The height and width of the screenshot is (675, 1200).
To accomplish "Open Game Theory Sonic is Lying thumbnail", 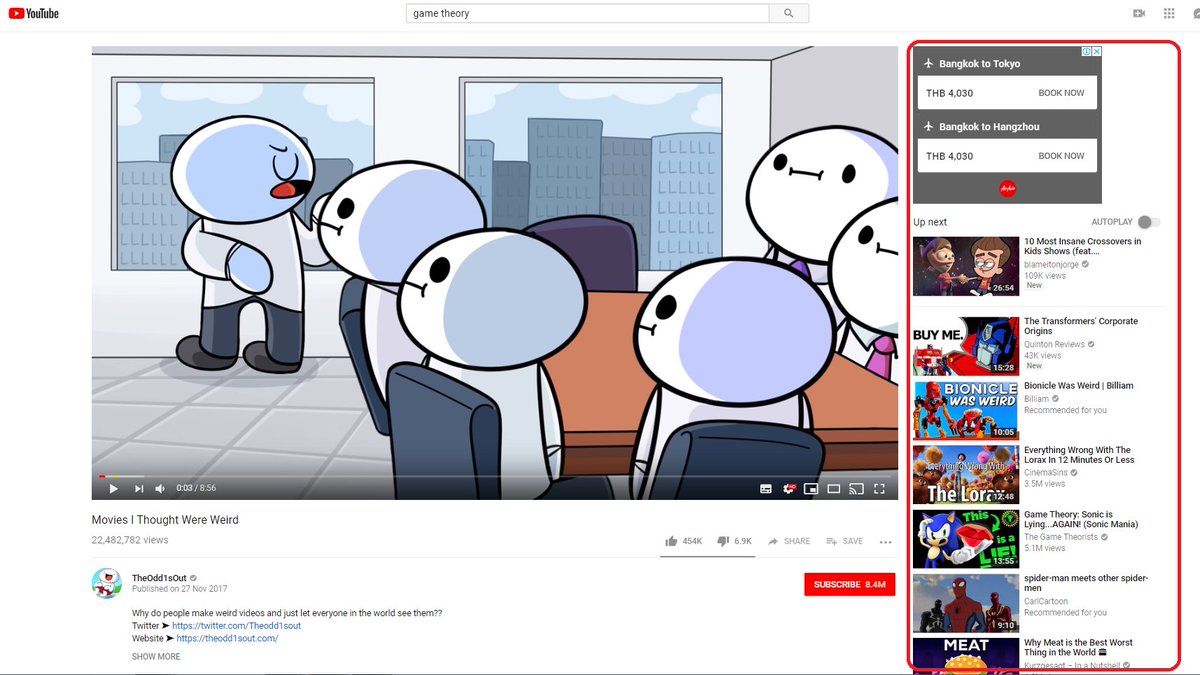I will [x=966, y=539].
